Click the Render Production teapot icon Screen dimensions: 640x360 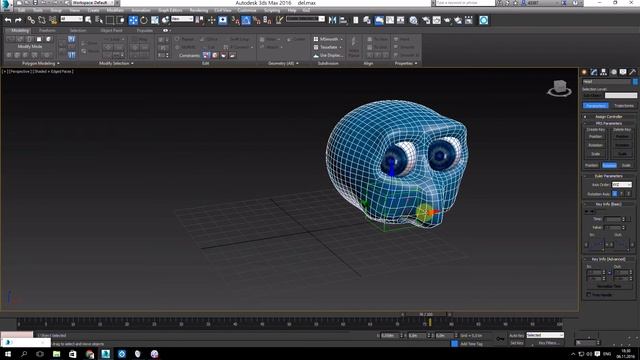click(447, 20)
